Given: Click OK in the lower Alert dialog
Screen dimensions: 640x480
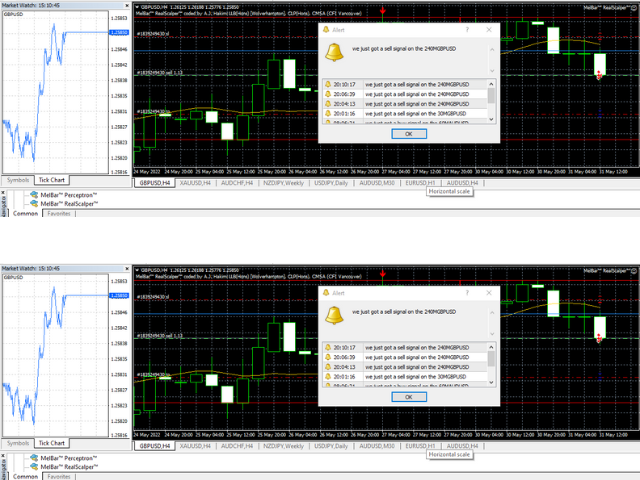Looking at the screenshot, I should click(409, 397).
